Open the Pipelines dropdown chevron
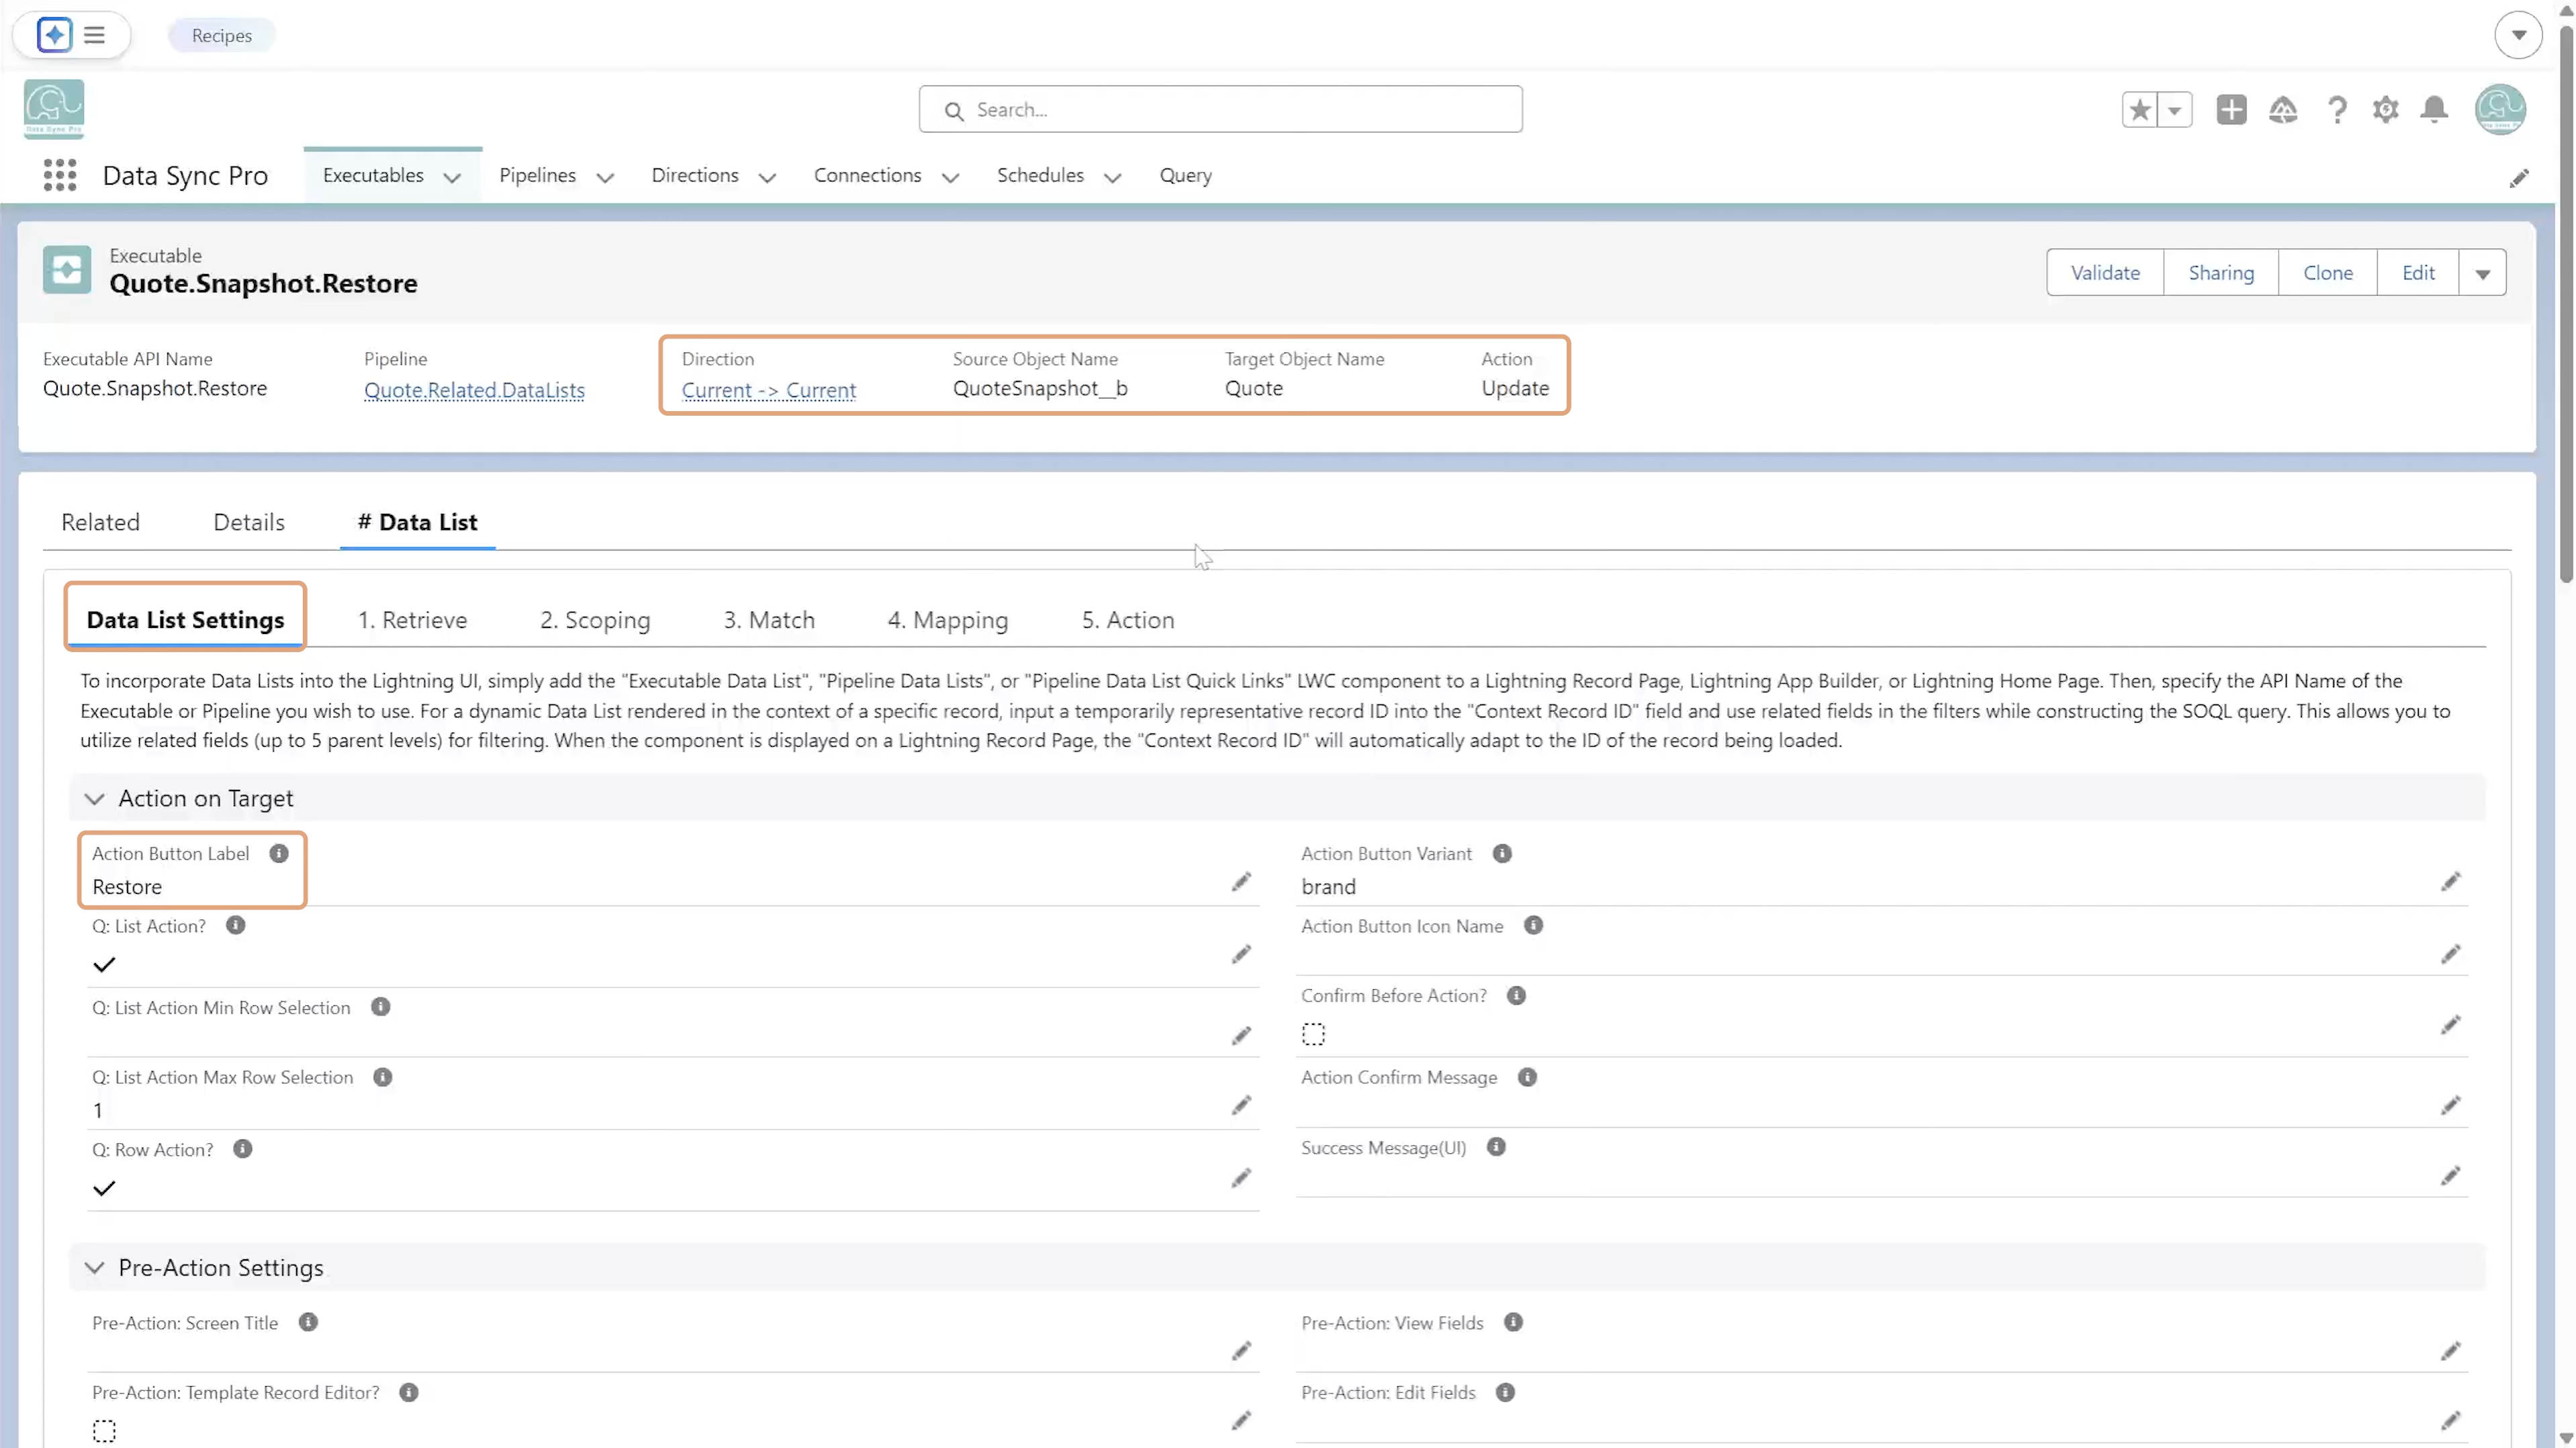Screen dimensions: 2576x1448 click(605, 178)
